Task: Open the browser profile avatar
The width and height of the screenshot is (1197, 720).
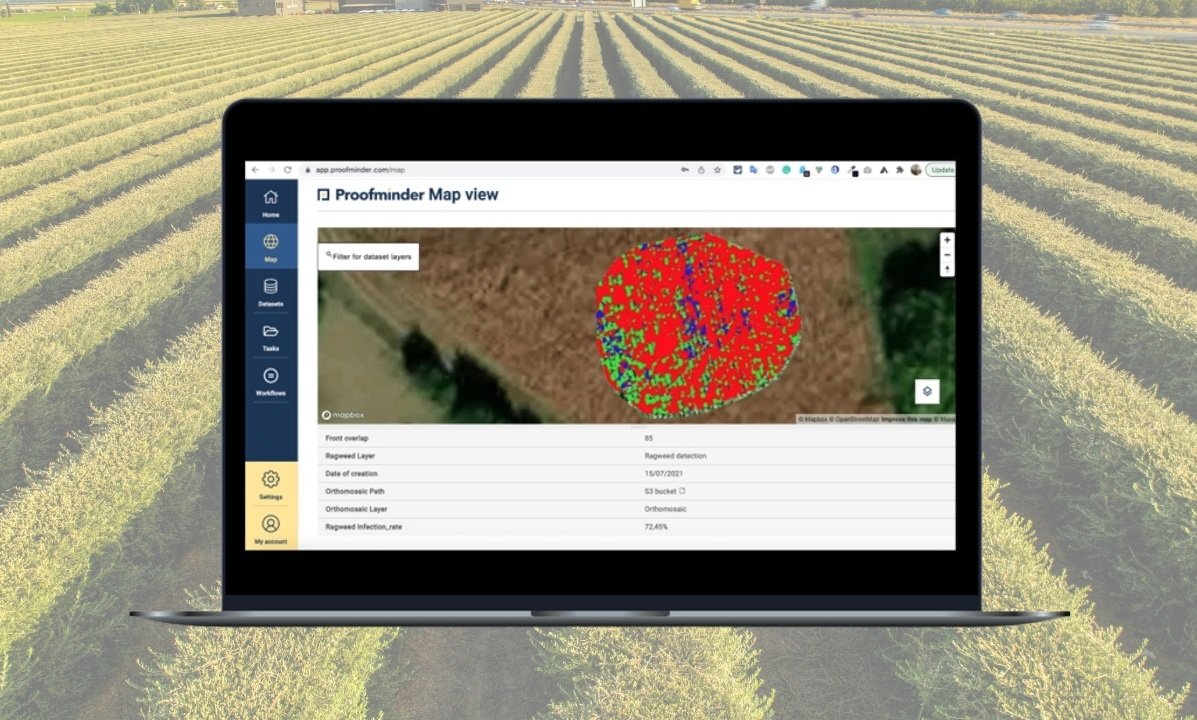Action: tap(916, 170)
